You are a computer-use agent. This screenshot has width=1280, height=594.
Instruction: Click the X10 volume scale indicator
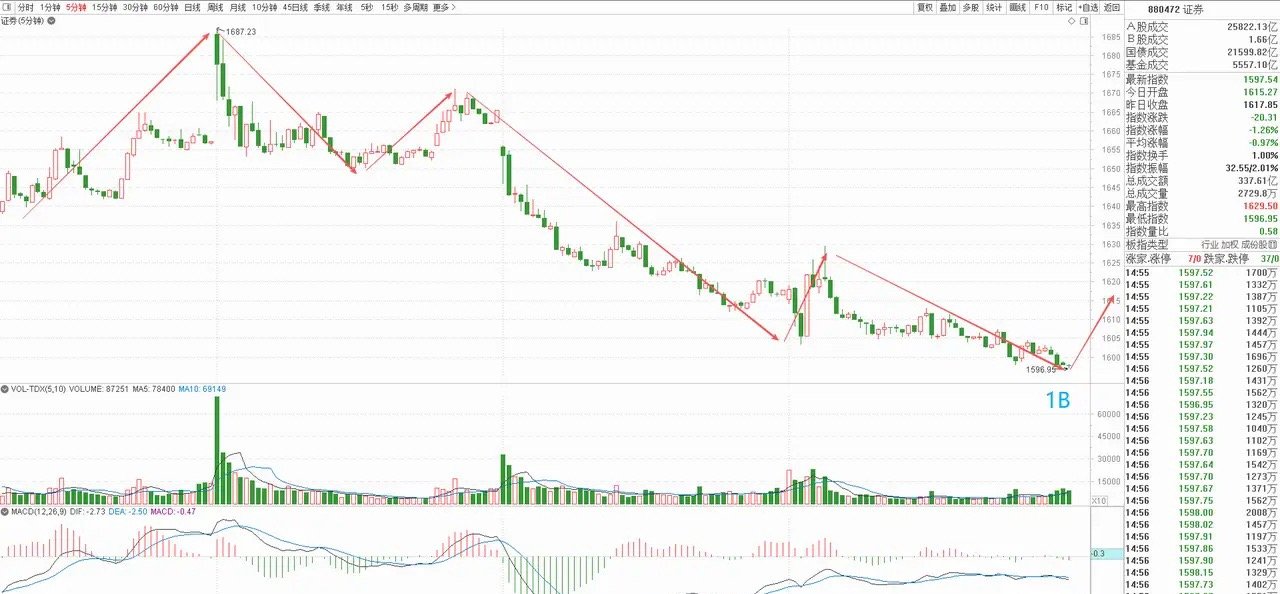[x=1099, y=500]
